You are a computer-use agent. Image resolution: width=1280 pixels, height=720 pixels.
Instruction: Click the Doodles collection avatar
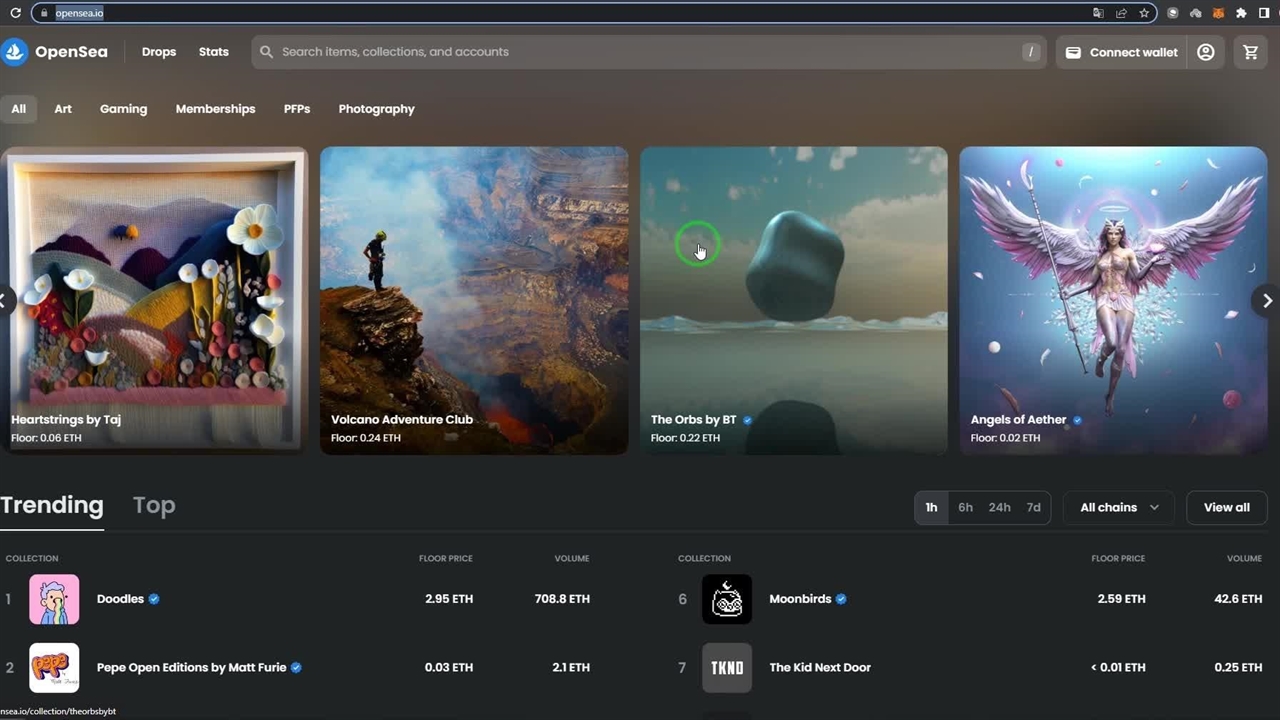[x=54, y=599]
